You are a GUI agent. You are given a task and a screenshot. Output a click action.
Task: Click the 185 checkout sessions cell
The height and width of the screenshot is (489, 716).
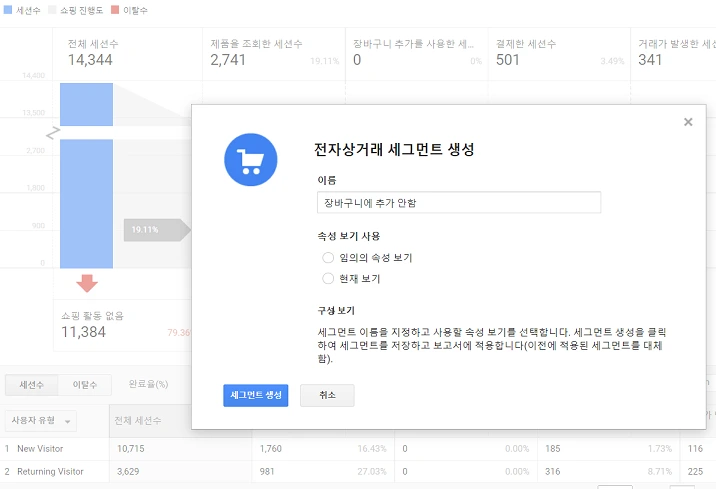[552, 449]
